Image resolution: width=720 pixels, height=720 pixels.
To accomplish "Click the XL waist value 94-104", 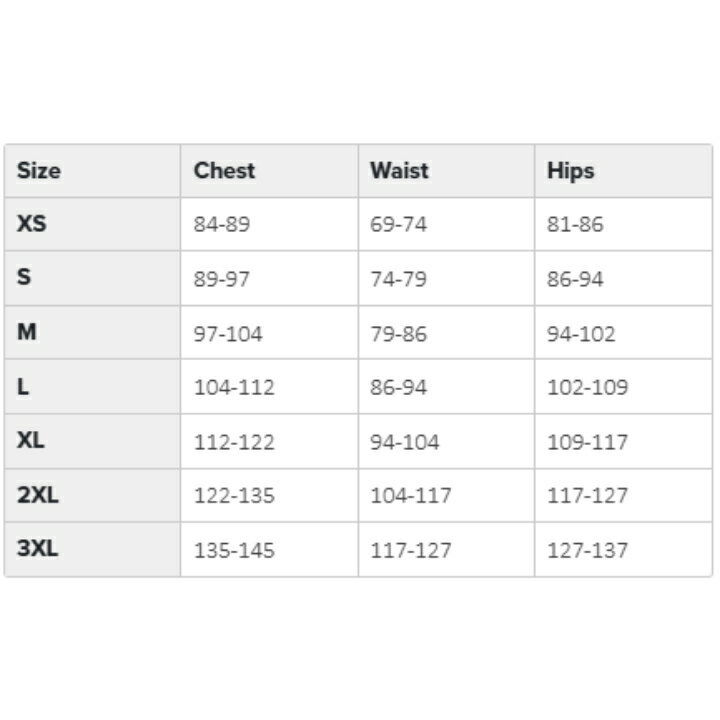I will [405, 442].
